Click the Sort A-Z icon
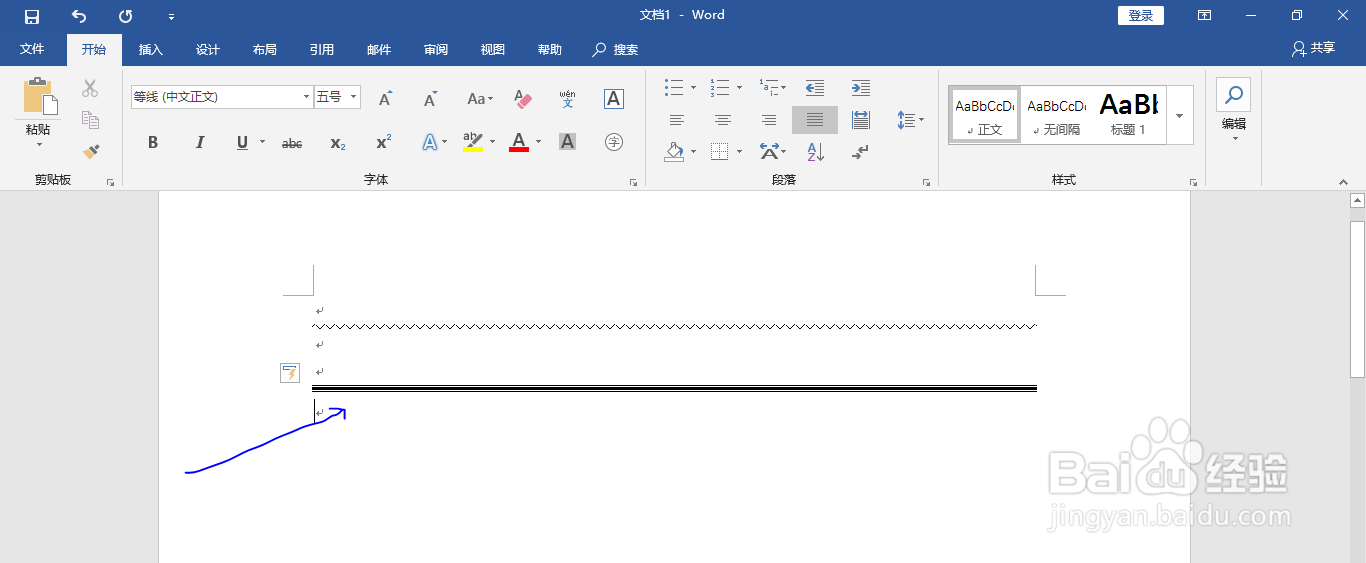Screen dimensions: 1366x563 tap(815, 152)
